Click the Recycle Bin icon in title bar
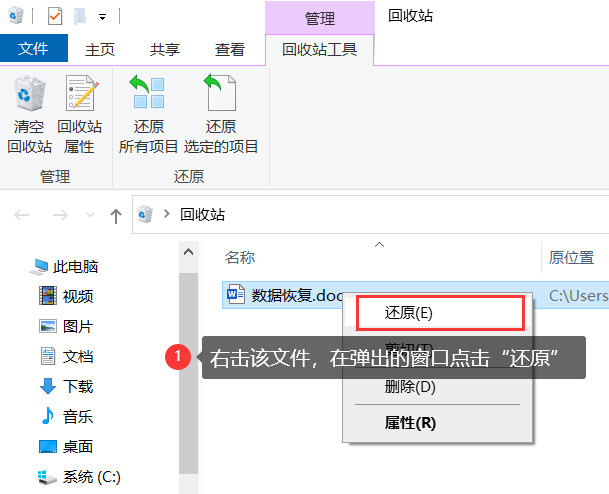 pos(16,16)
